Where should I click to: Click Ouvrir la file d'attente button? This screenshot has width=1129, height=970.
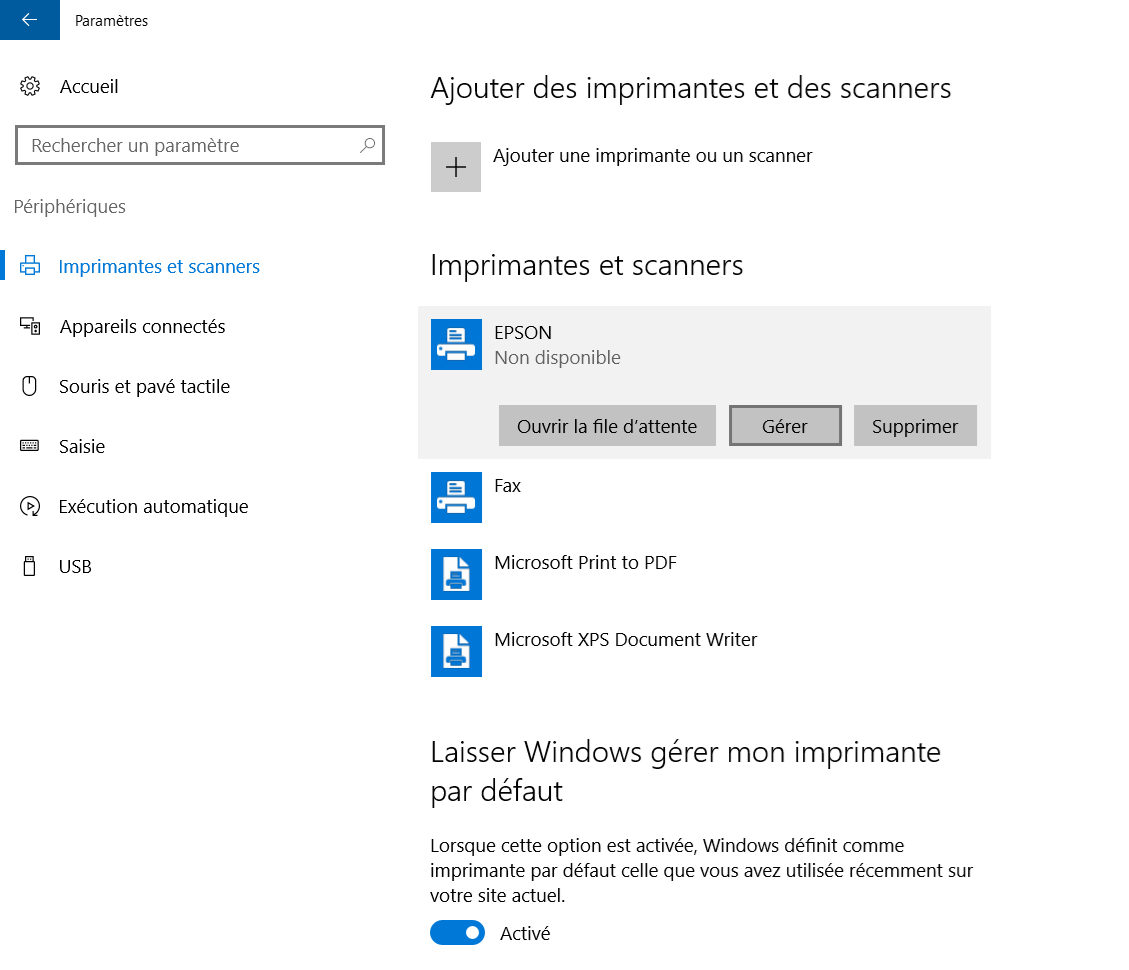(607, 426)
